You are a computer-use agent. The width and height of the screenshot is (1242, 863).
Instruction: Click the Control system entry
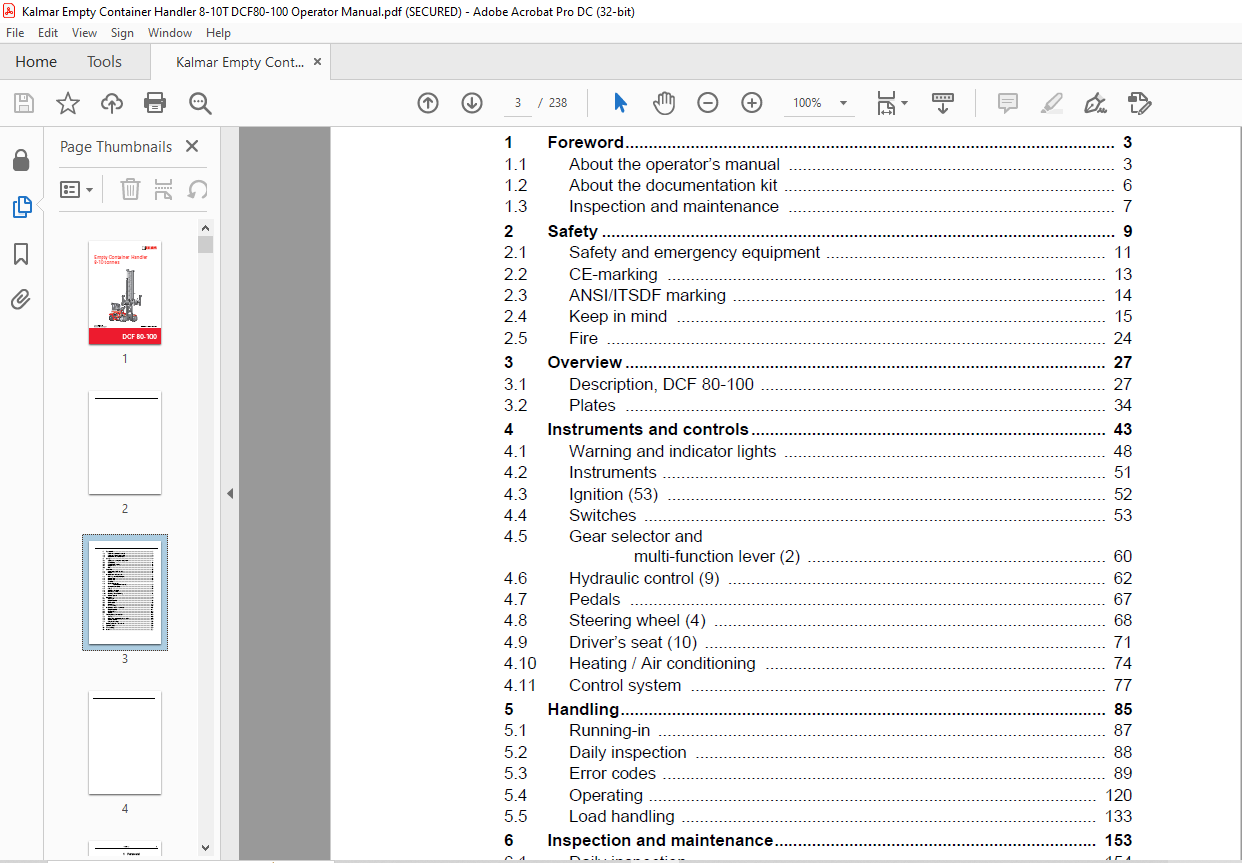click(625, 685)
